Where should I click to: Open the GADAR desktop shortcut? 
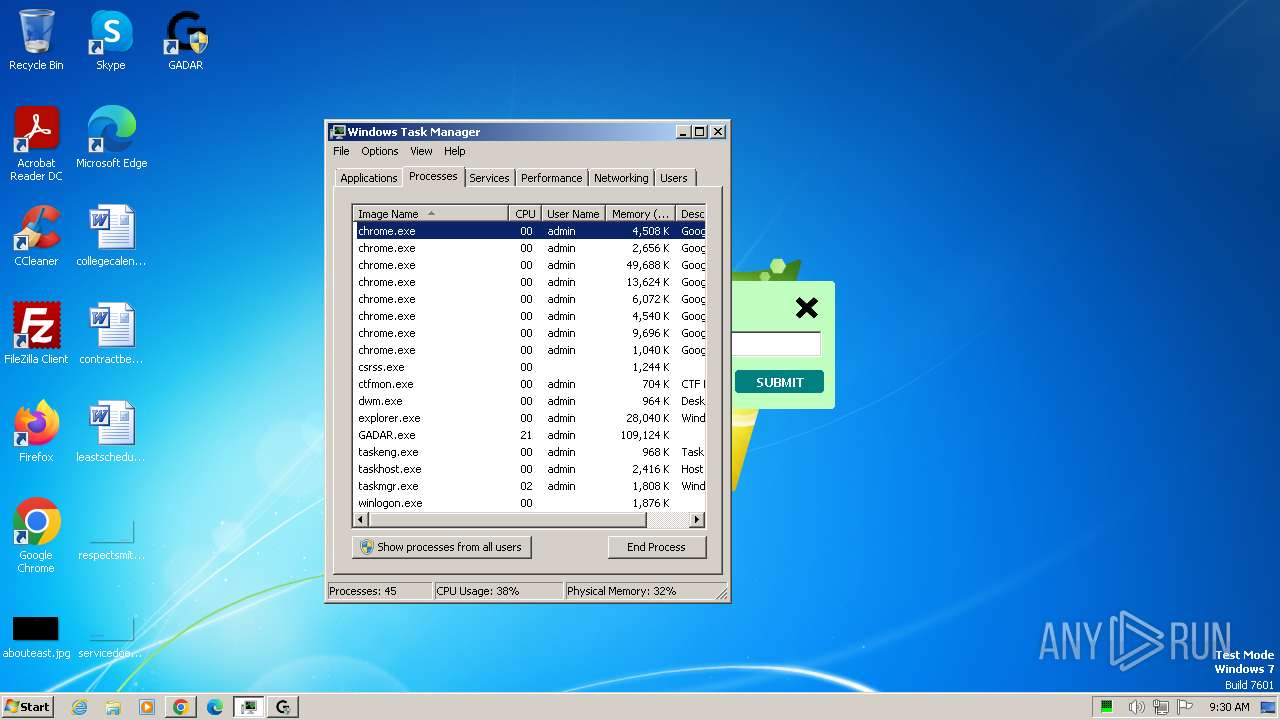185,40
